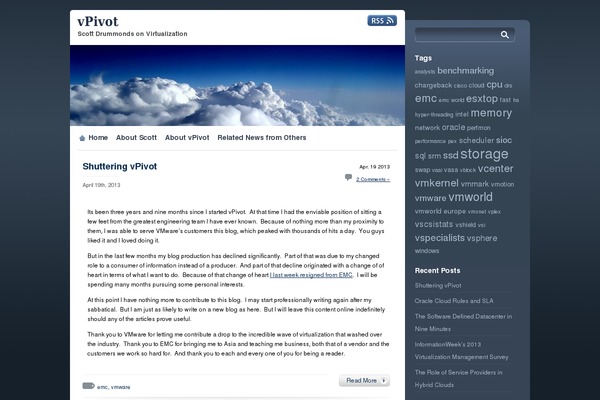
Task: Open the 2 Comments link
Action: pyautogui.click(x=373, y=179)
